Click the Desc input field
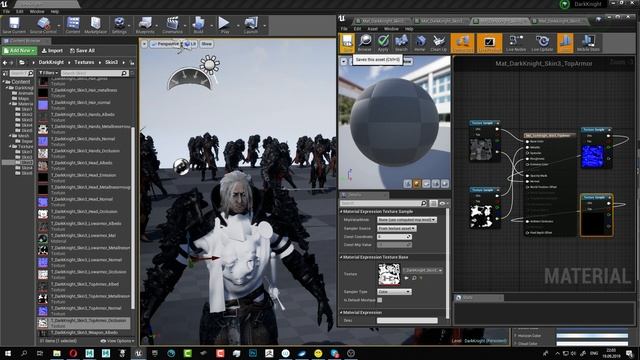The width and height of the screenshot is (640, 360). [407, 320]
